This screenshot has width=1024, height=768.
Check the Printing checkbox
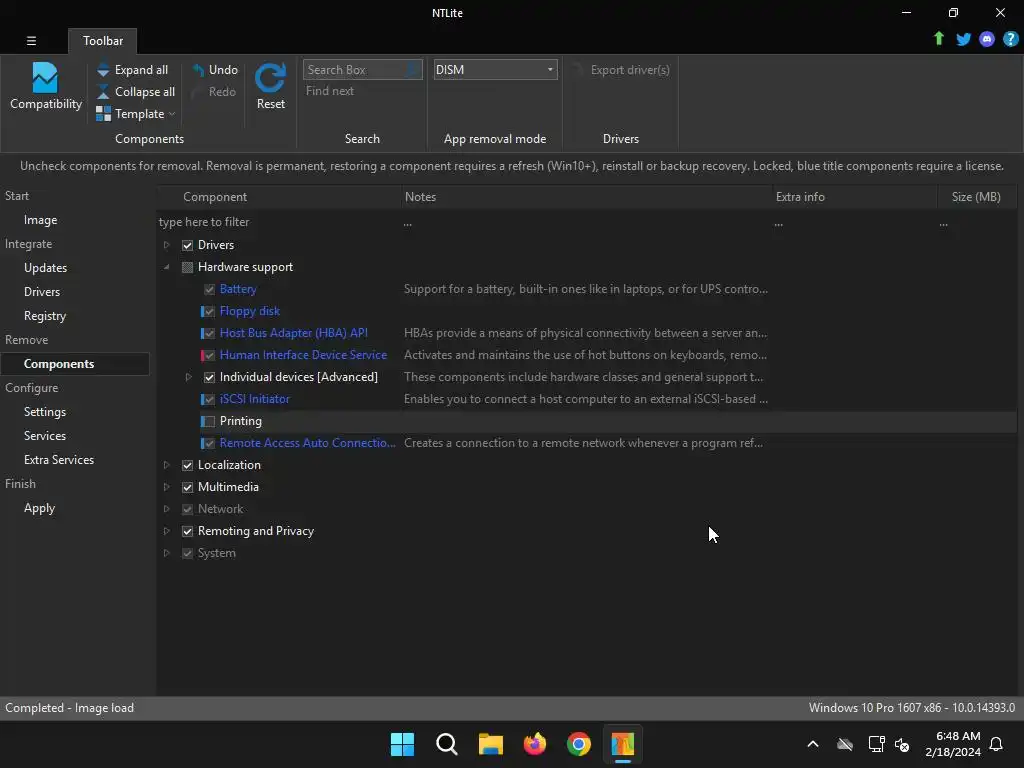209,422
